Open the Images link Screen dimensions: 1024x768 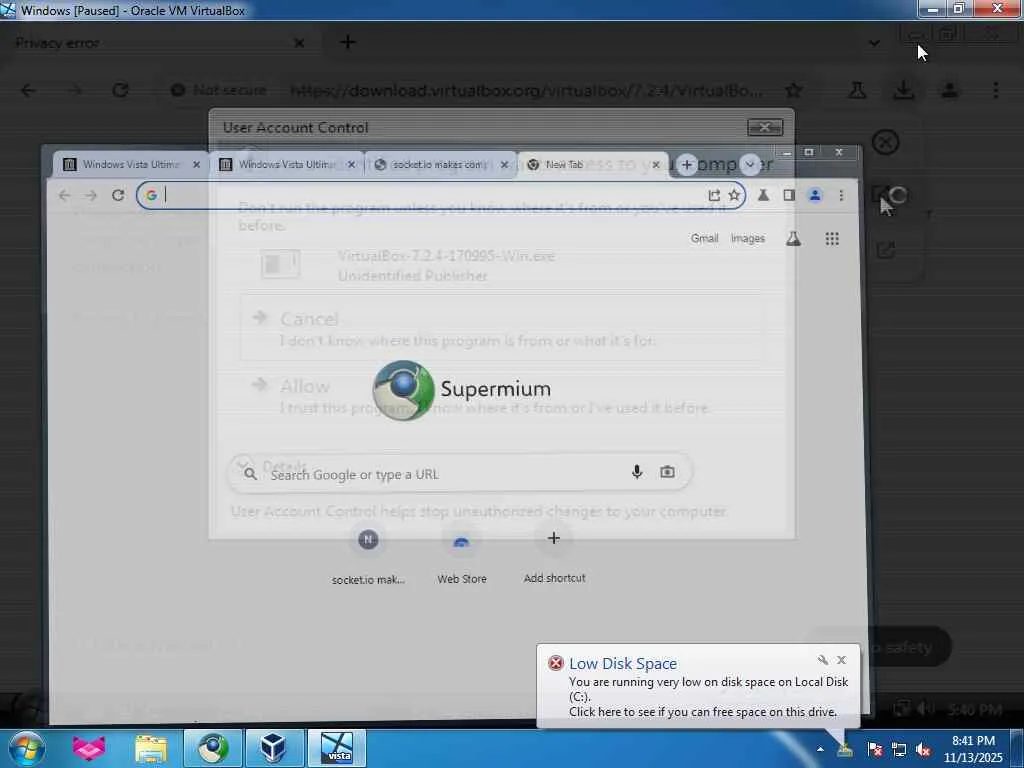748,238
